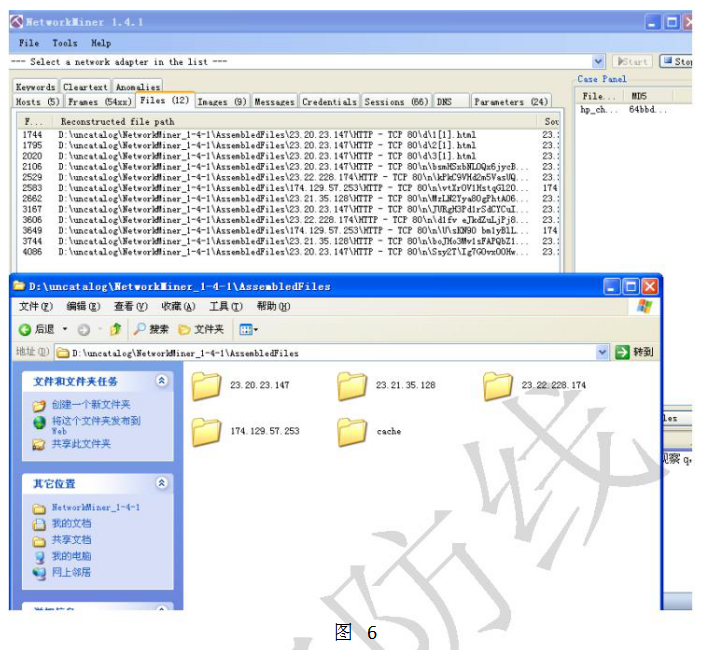Click the 搜索 search toolbar button

pyautogui.click(x=152, y=329)
